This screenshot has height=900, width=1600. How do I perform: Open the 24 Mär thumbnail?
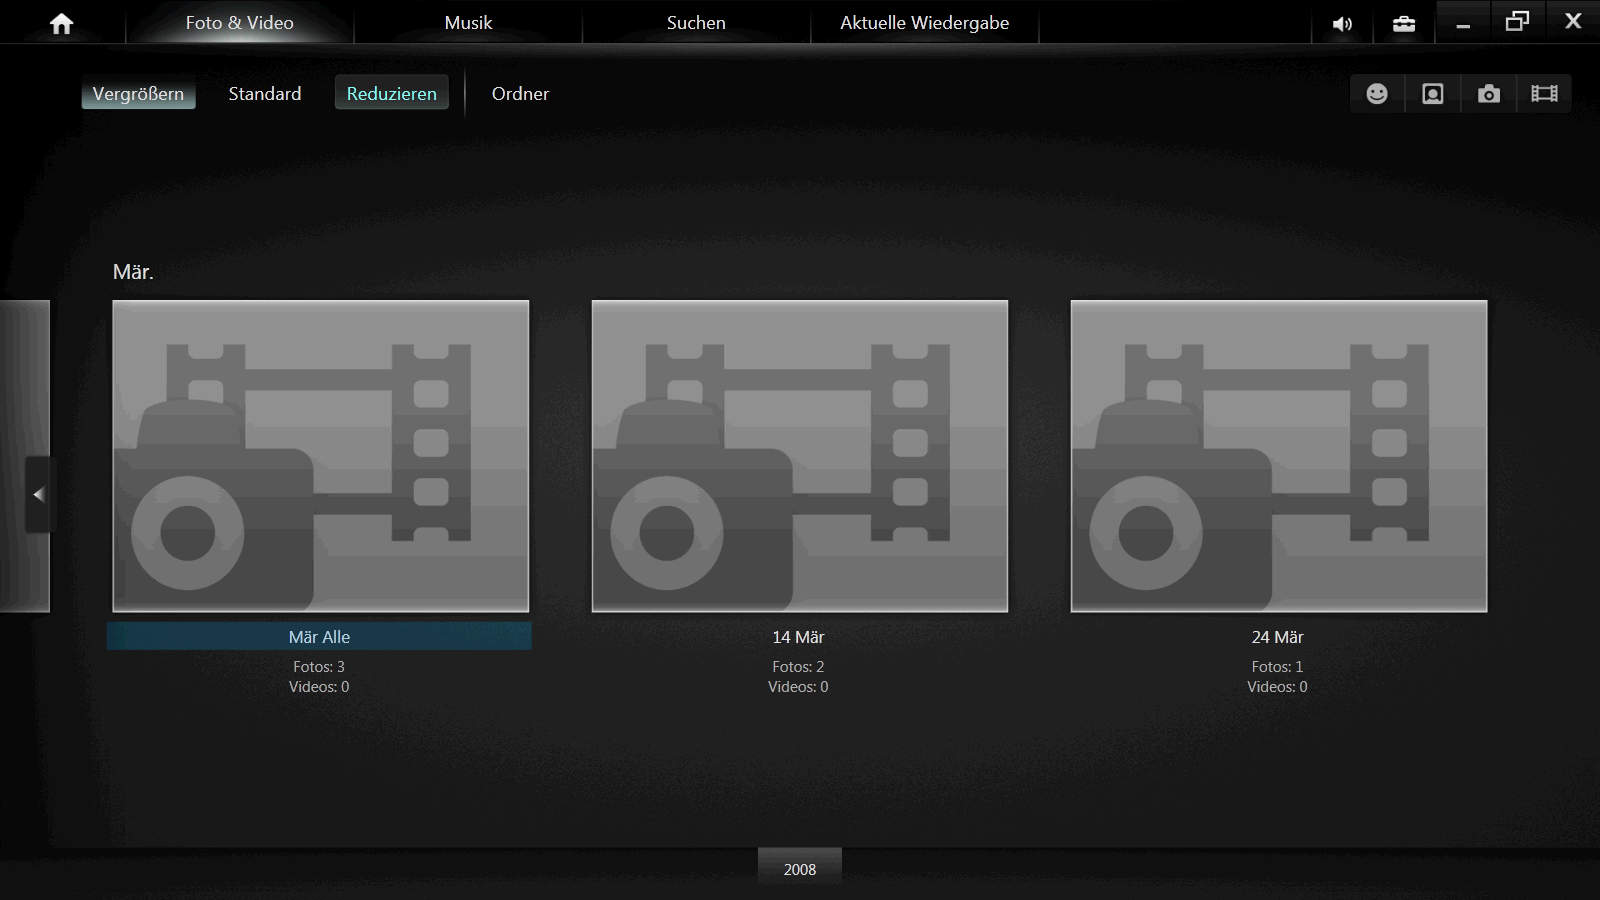point(1278,456)
